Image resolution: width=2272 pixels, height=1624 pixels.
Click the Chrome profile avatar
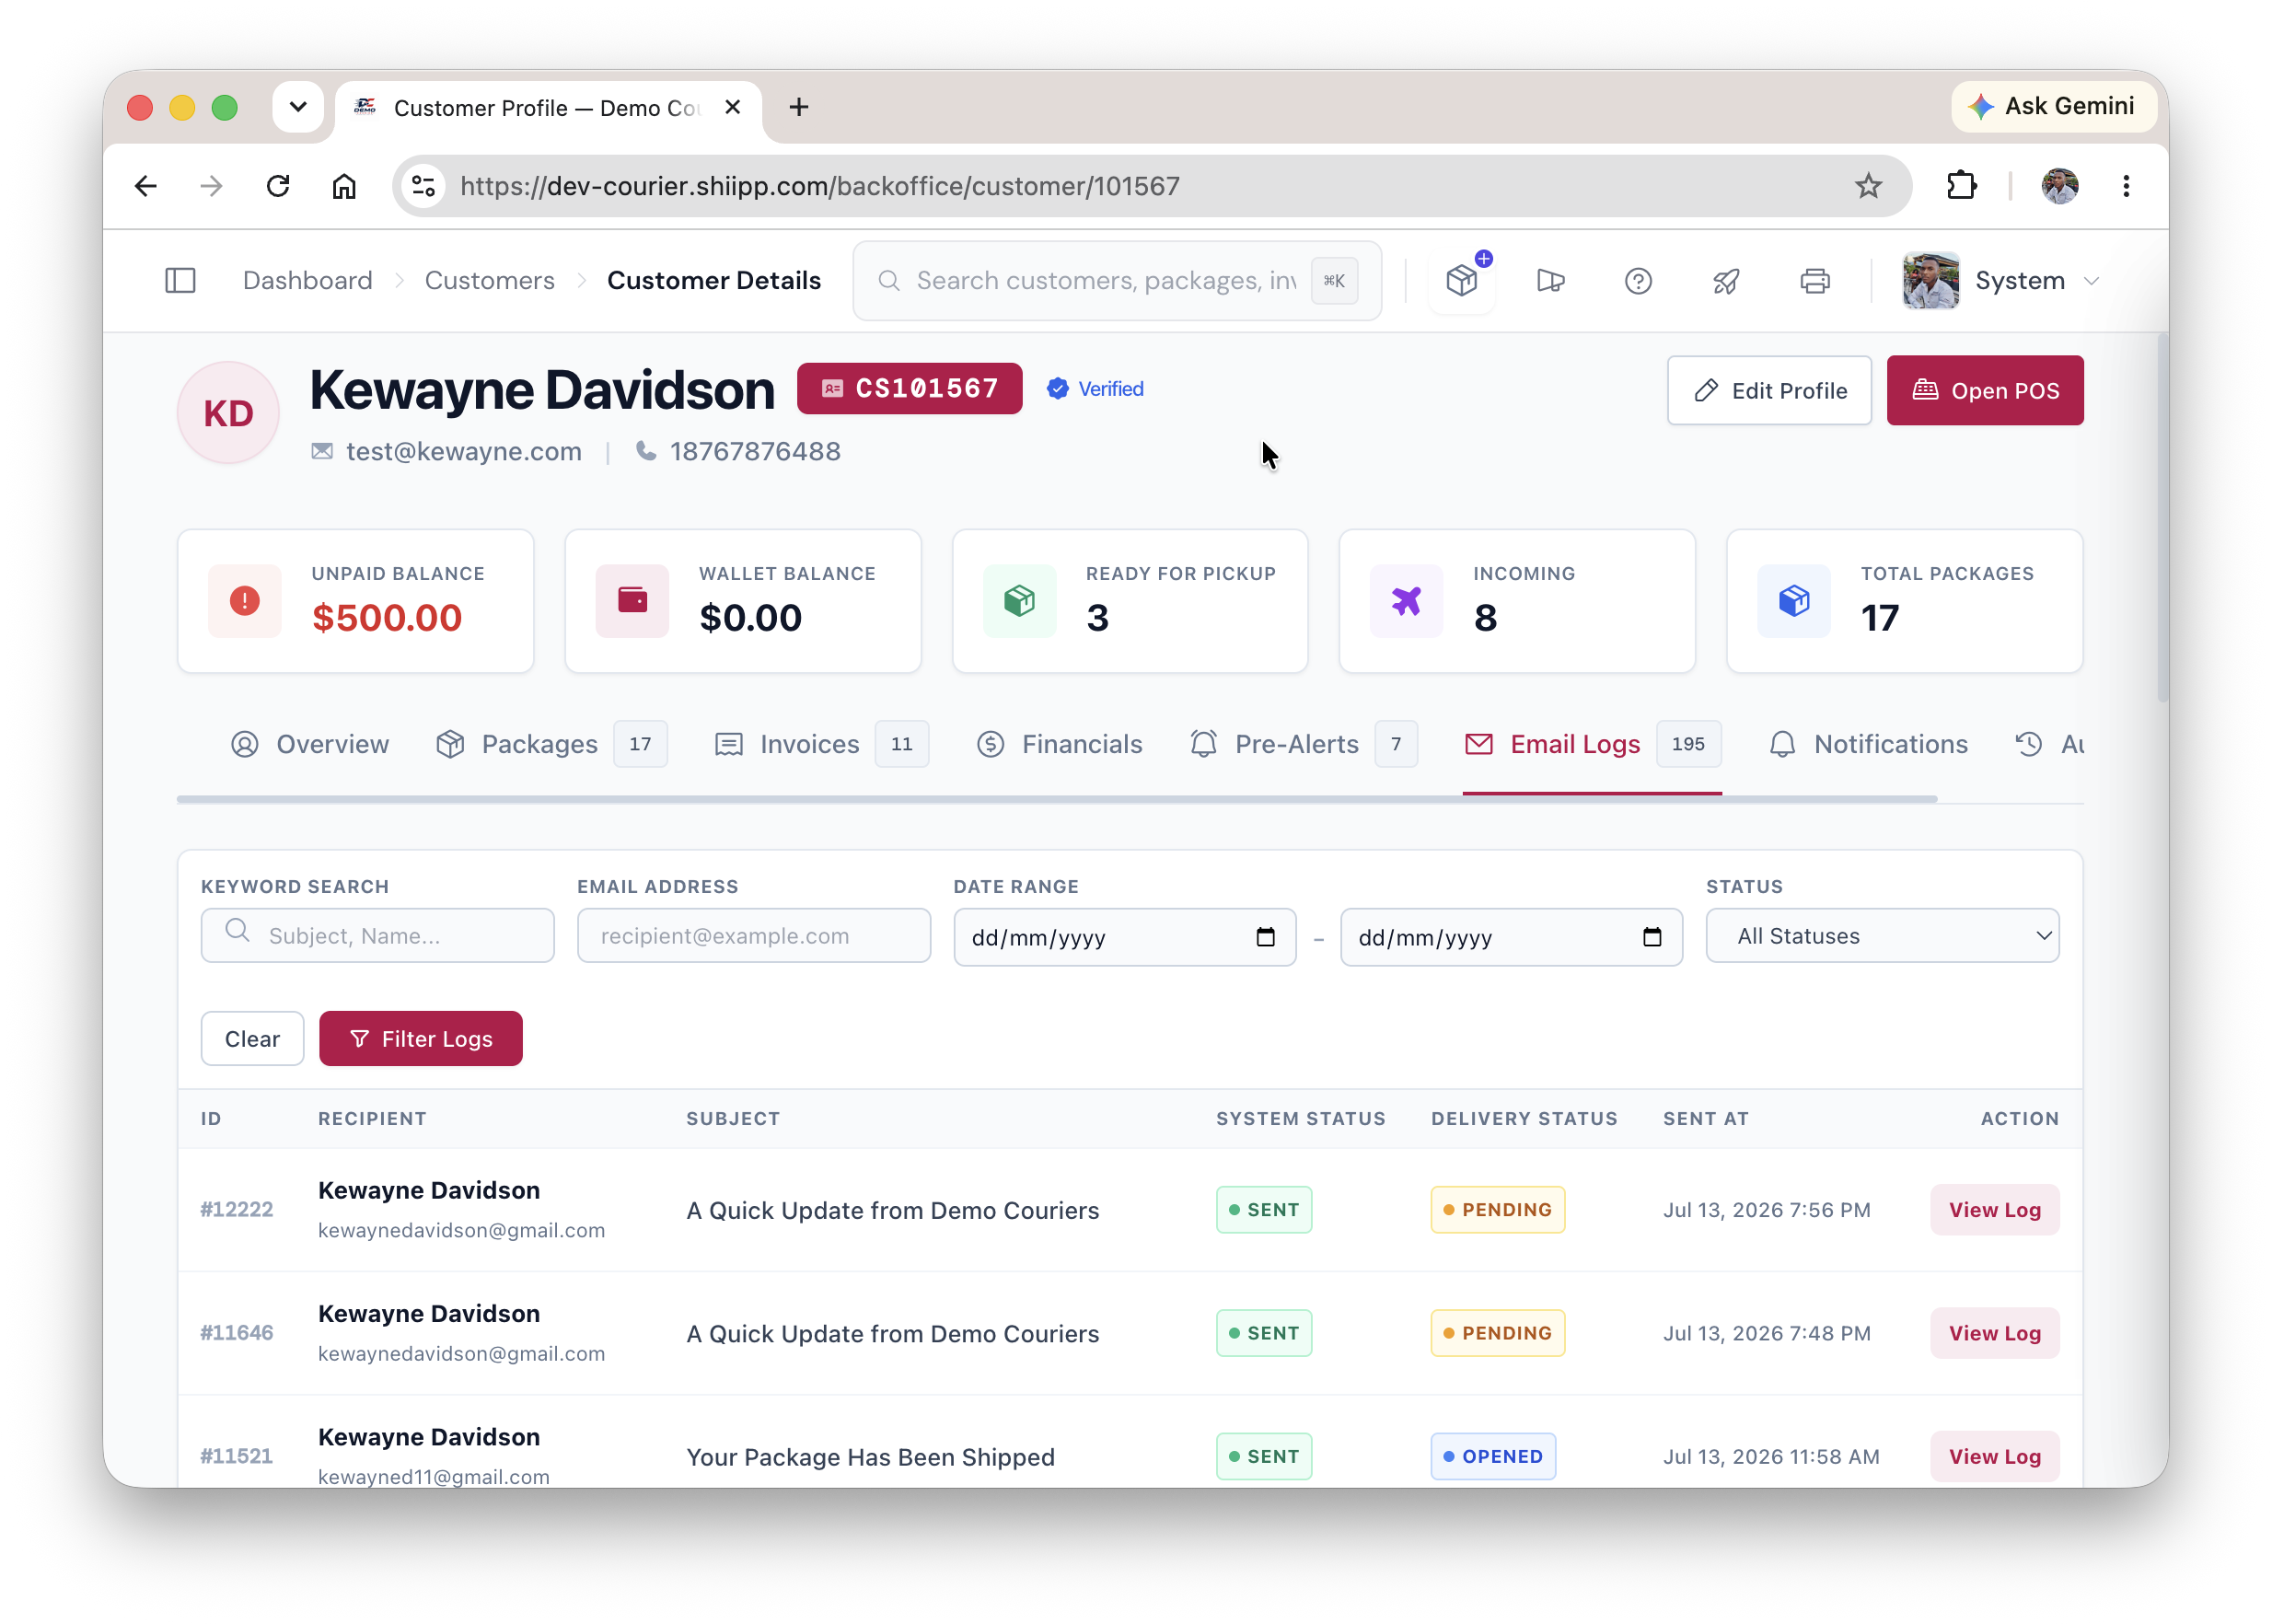click(2059, 186)
